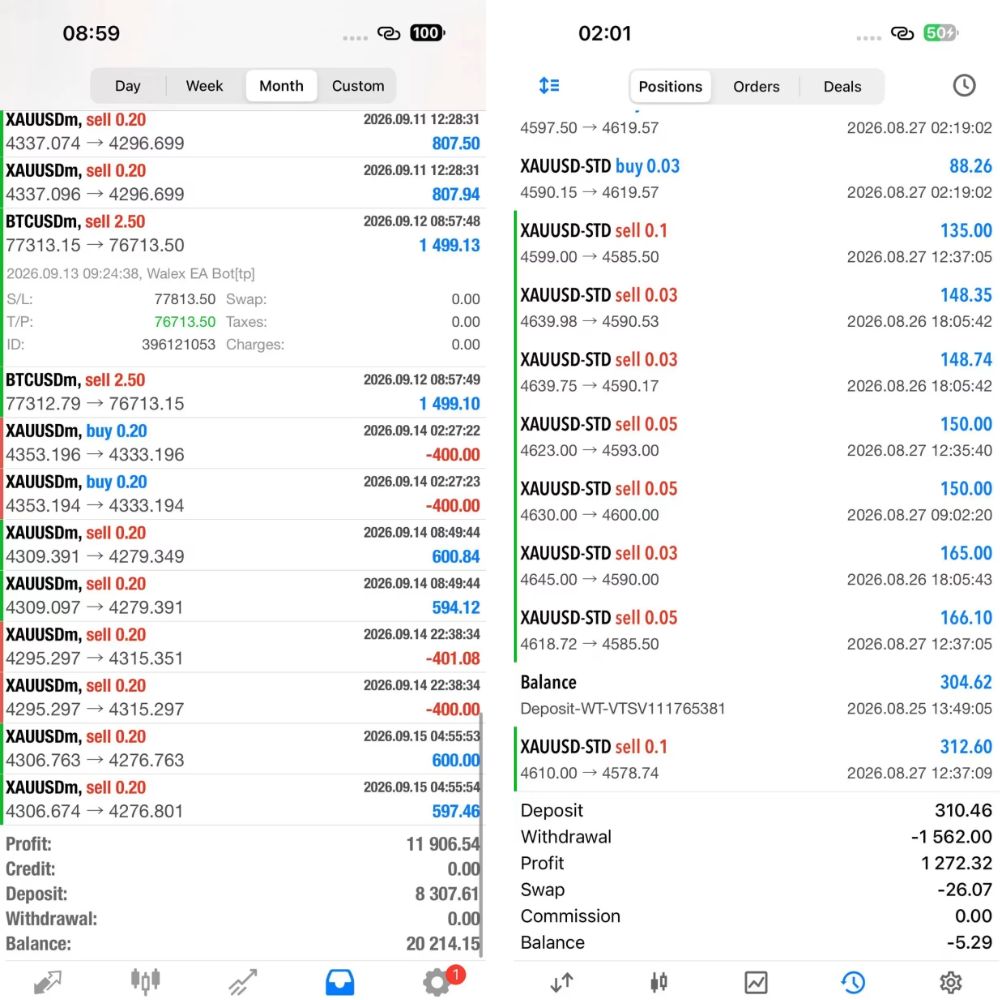
Task: Expand the XAUUSDm sell trade with profit 807.50
Action: click(x=243, y=132)
